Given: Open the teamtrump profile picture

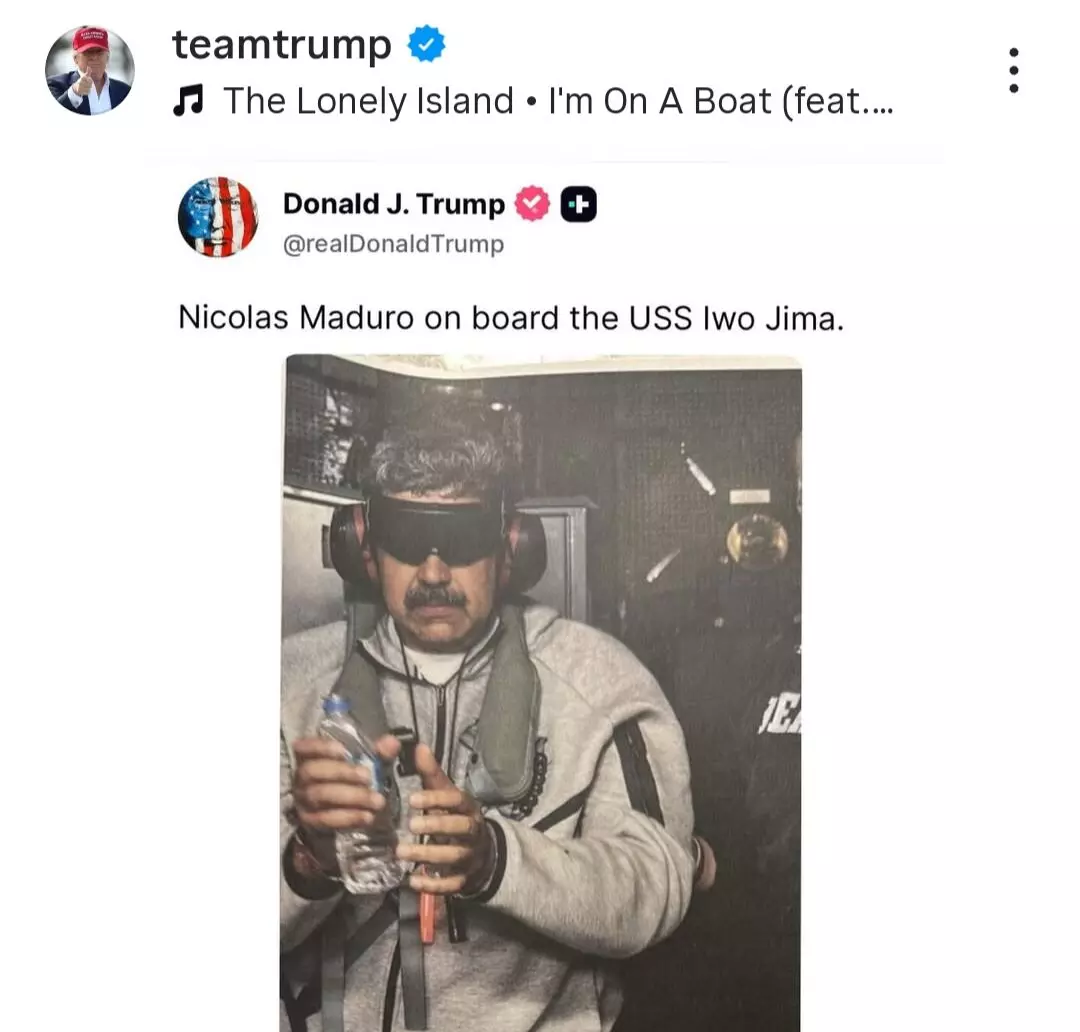Looking at the screenshot, I should [x=90, y=70].
